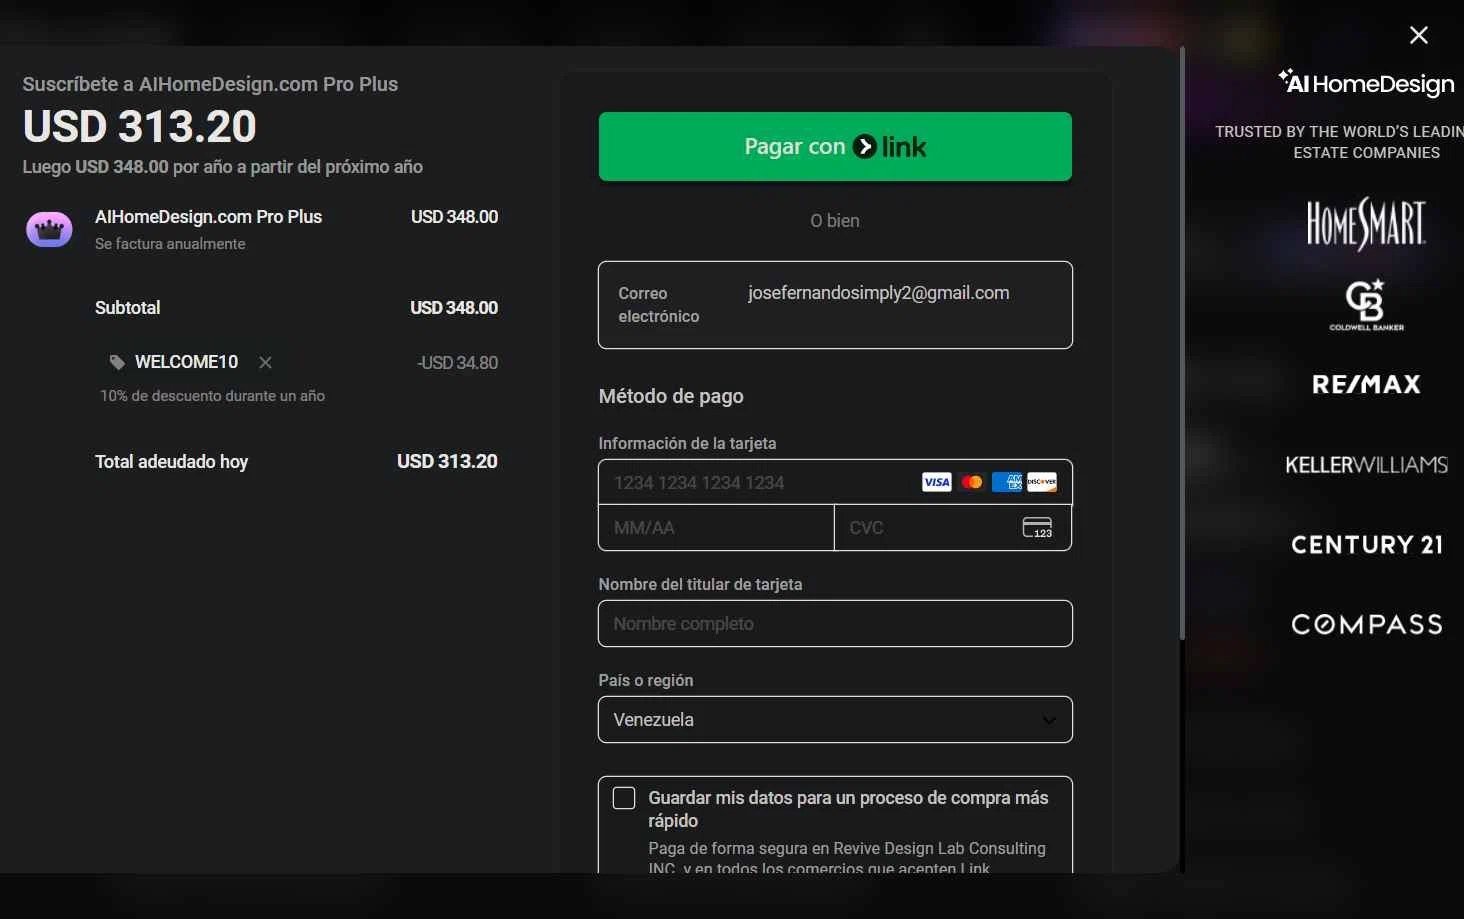
Task: Click the purple crown Pro Plus icon
Action: [x=49, y=229]
